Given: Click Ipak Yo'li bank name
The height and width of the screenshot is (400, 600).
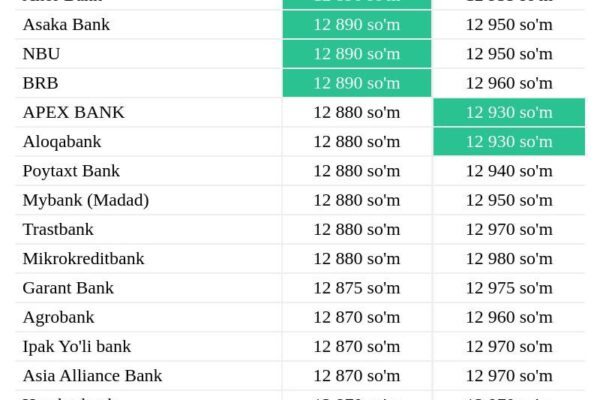Looking at the screenshot, I should 77,347.
